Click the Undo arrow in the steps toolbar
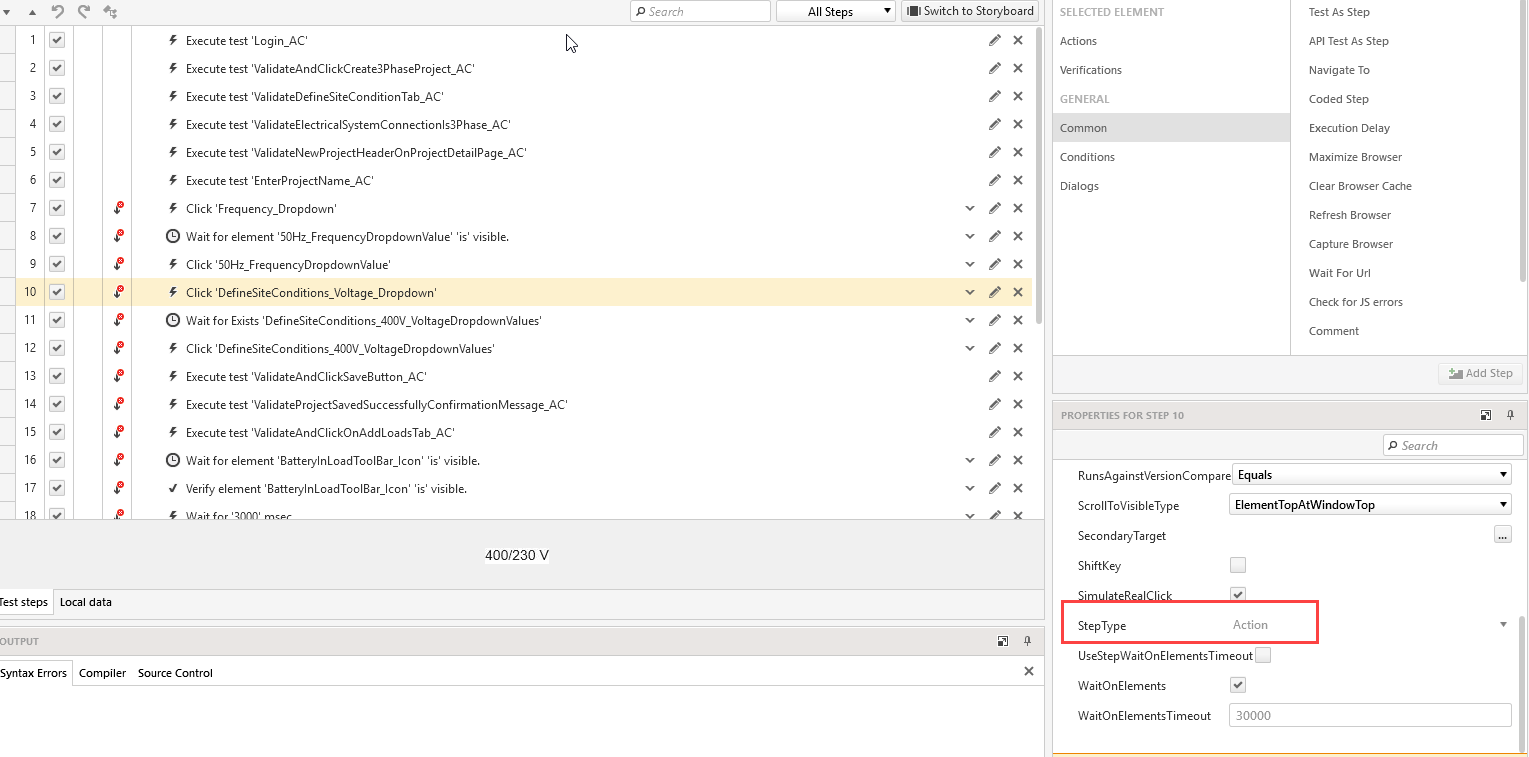This screenshot has width=1529, height=757. pos(58,12)
